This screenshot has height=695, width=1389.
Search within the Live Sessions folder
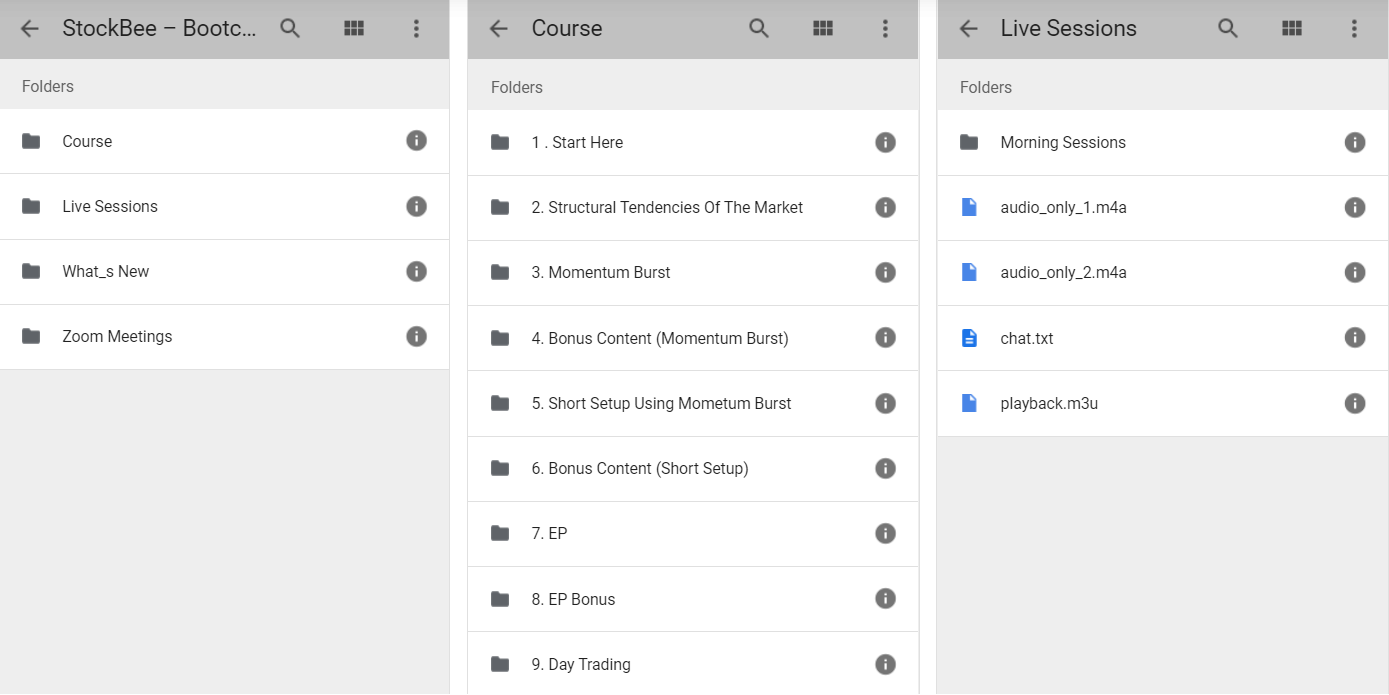[x=1228, y=29]
